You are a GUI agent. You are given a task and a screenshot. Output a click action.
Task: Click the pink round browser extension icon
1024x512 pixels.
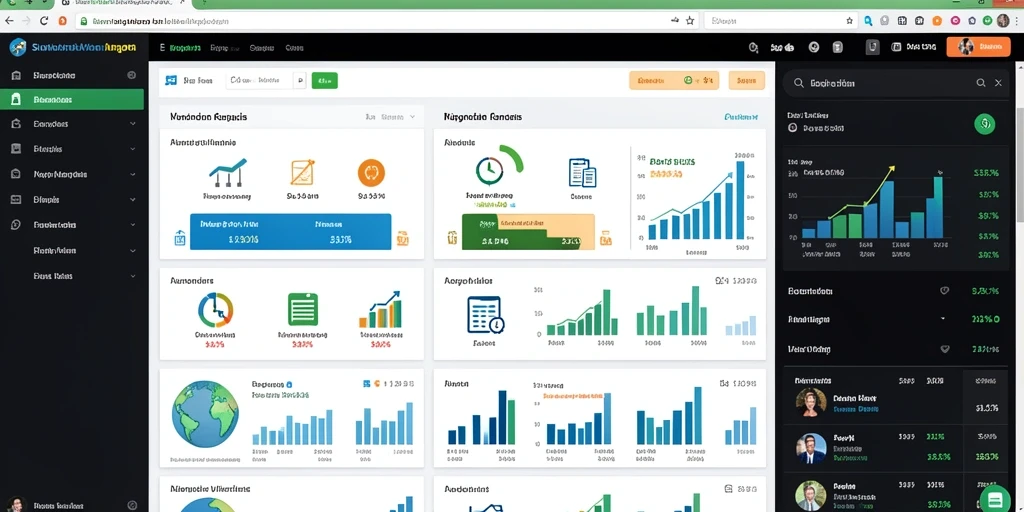tap(955, 21)
